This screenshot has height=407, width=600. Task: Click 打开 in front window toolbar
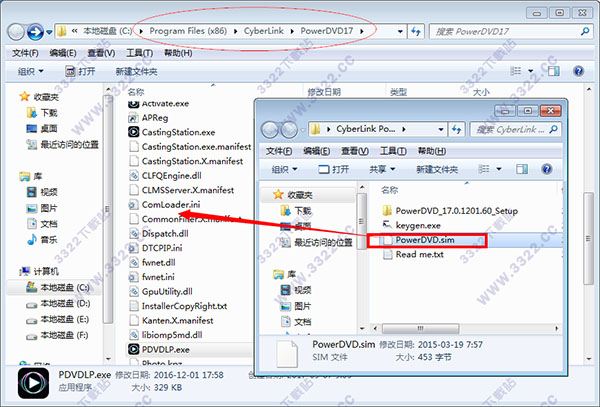click(334, 169)
